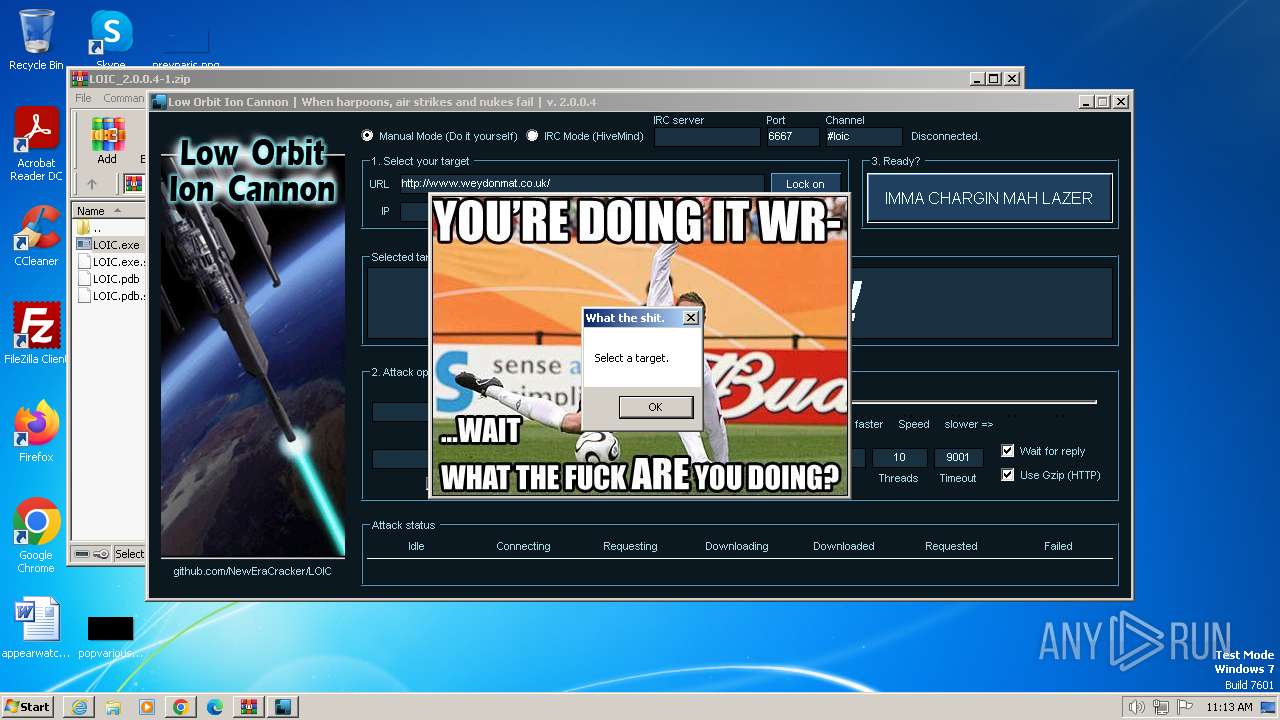Click the WinRAR title bar icon
The height and width of the screenshot is (720, 1280).
point(80,79)
